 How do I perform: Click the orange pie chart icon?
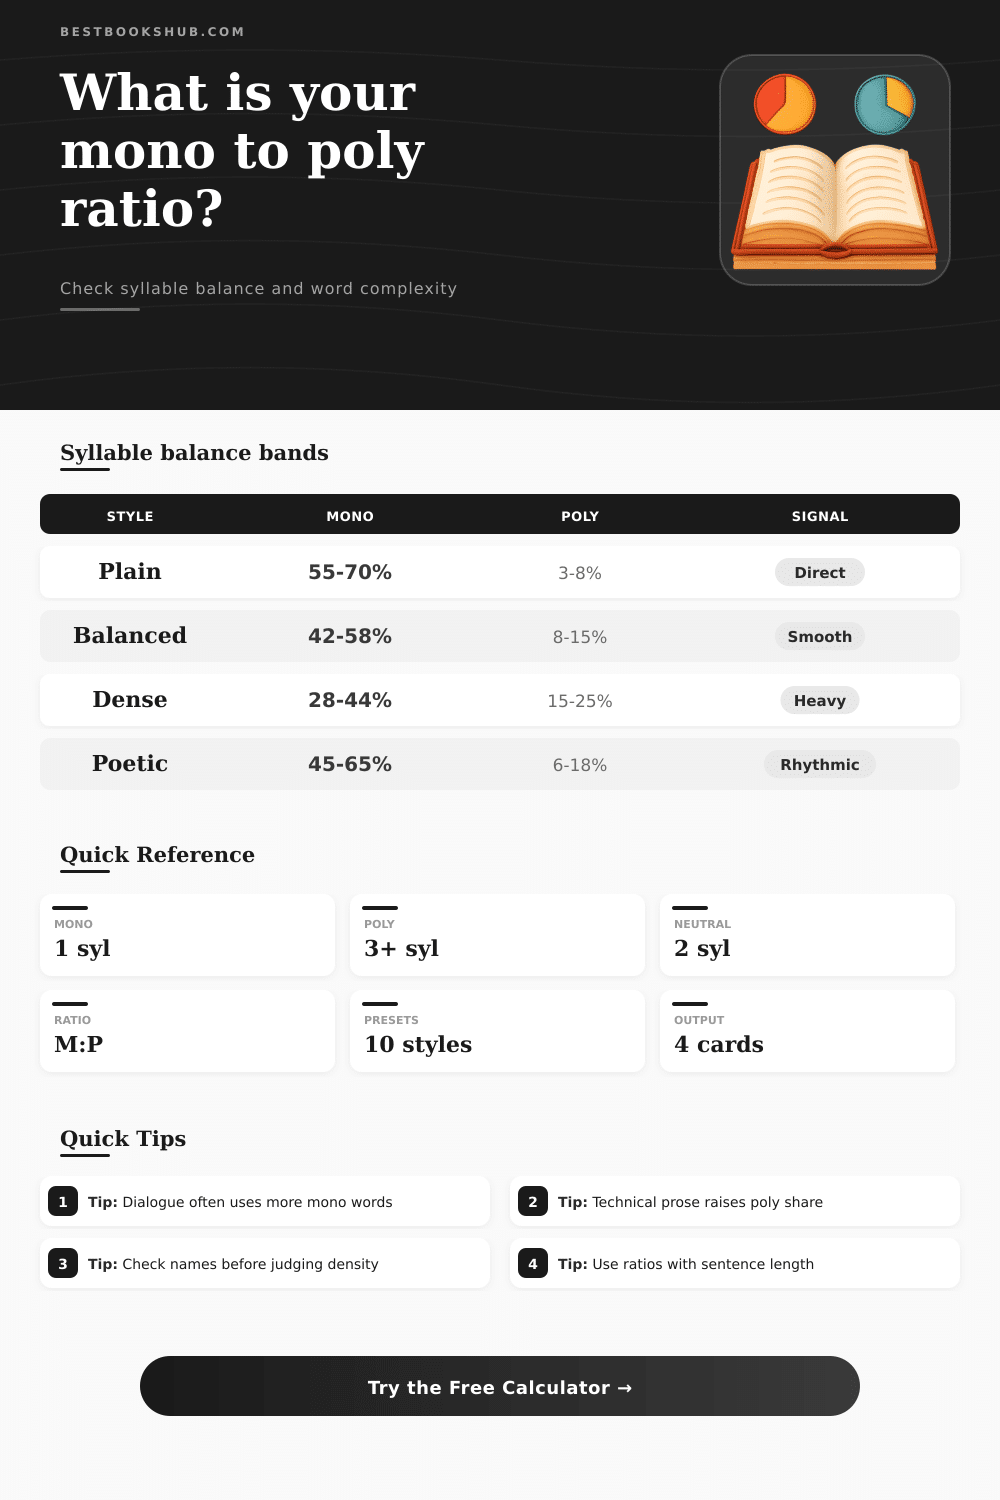pyautogui.click(x=785, y=104)
